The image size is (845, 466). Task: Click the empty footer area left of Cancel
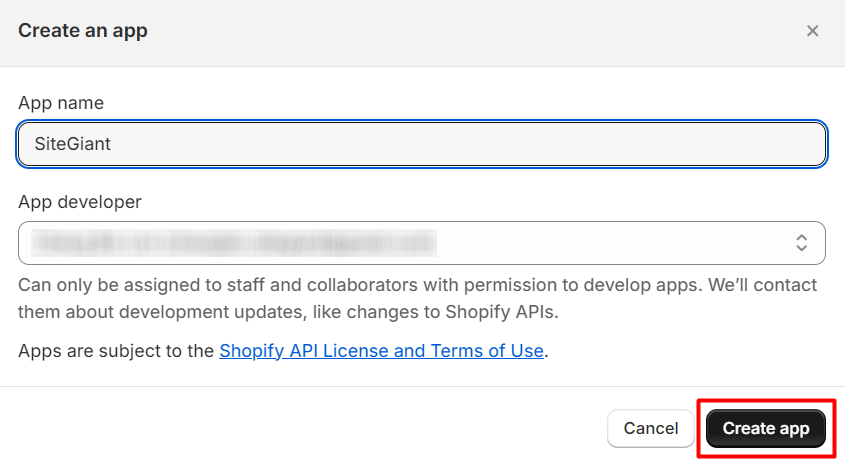[x=300, y=428]
